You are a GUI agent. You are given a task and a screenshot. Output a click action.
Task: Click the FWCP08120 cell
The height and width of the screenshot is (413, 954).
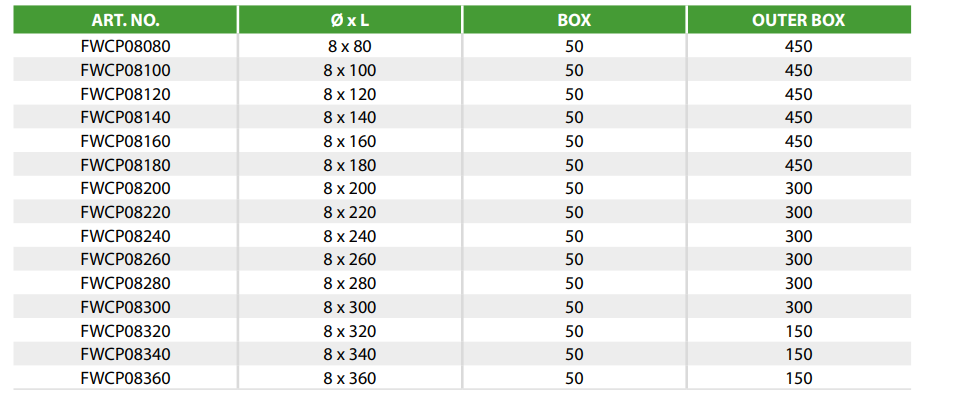(125, 94)
